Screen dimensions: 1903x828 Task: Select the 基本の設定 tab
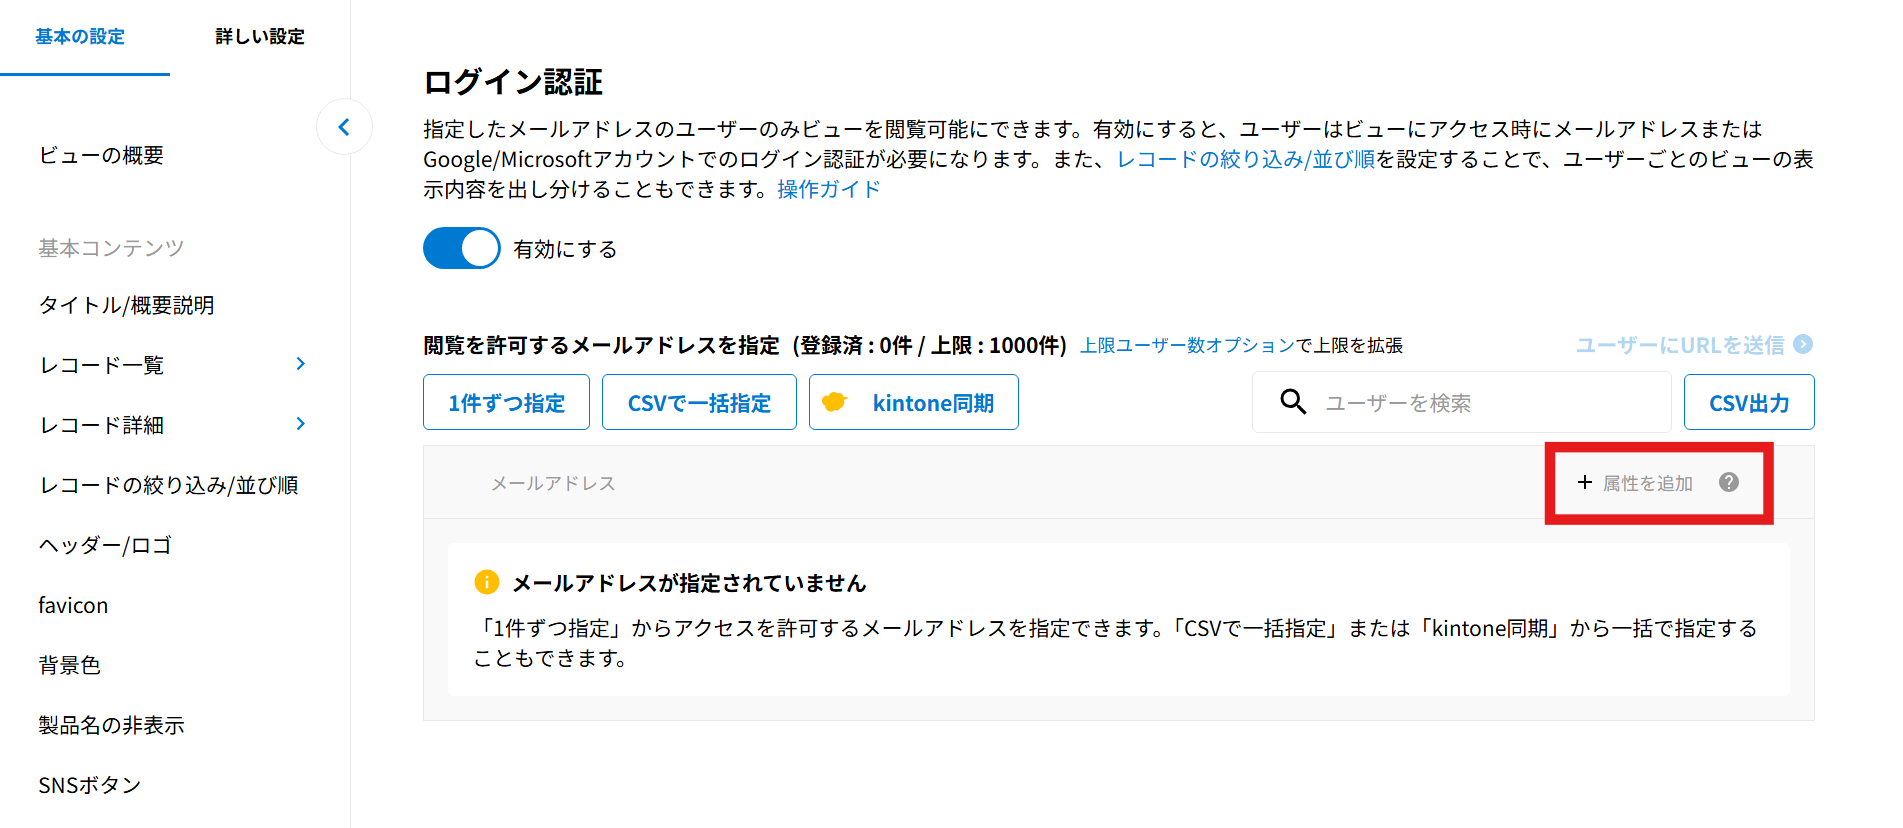(80, 37)
